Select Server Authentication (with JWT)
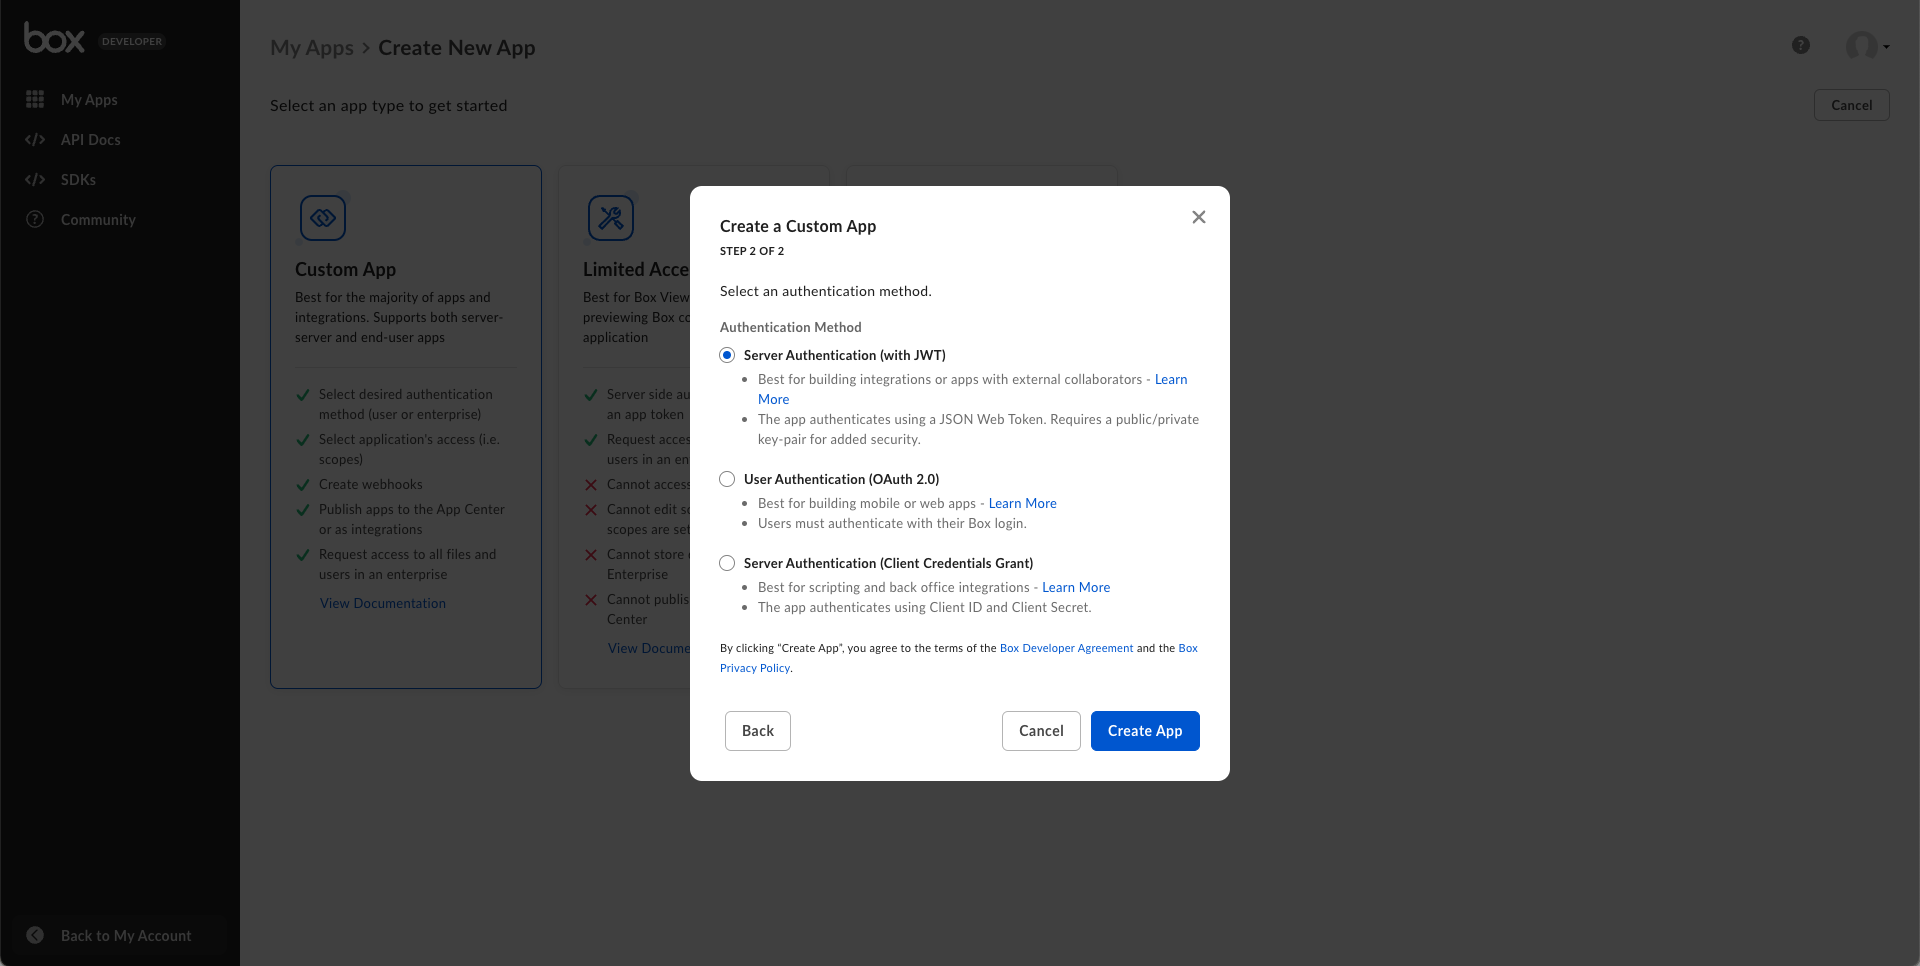The width and height of the screenshot is (1920, 966). point(727,355)
